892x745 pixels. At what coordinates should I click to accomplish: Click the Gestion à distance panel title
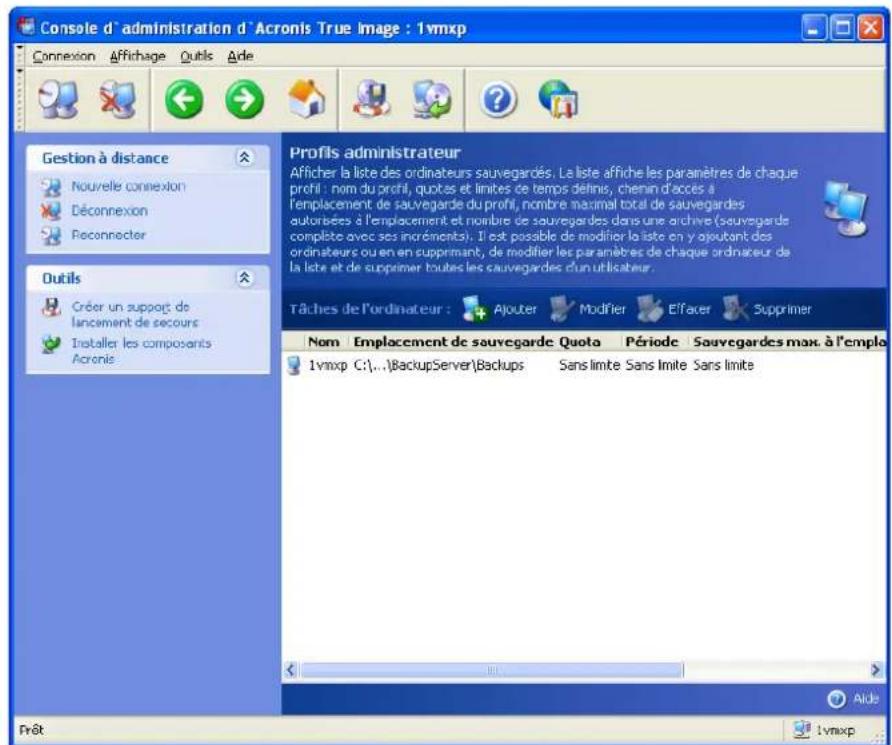(105, 158)
